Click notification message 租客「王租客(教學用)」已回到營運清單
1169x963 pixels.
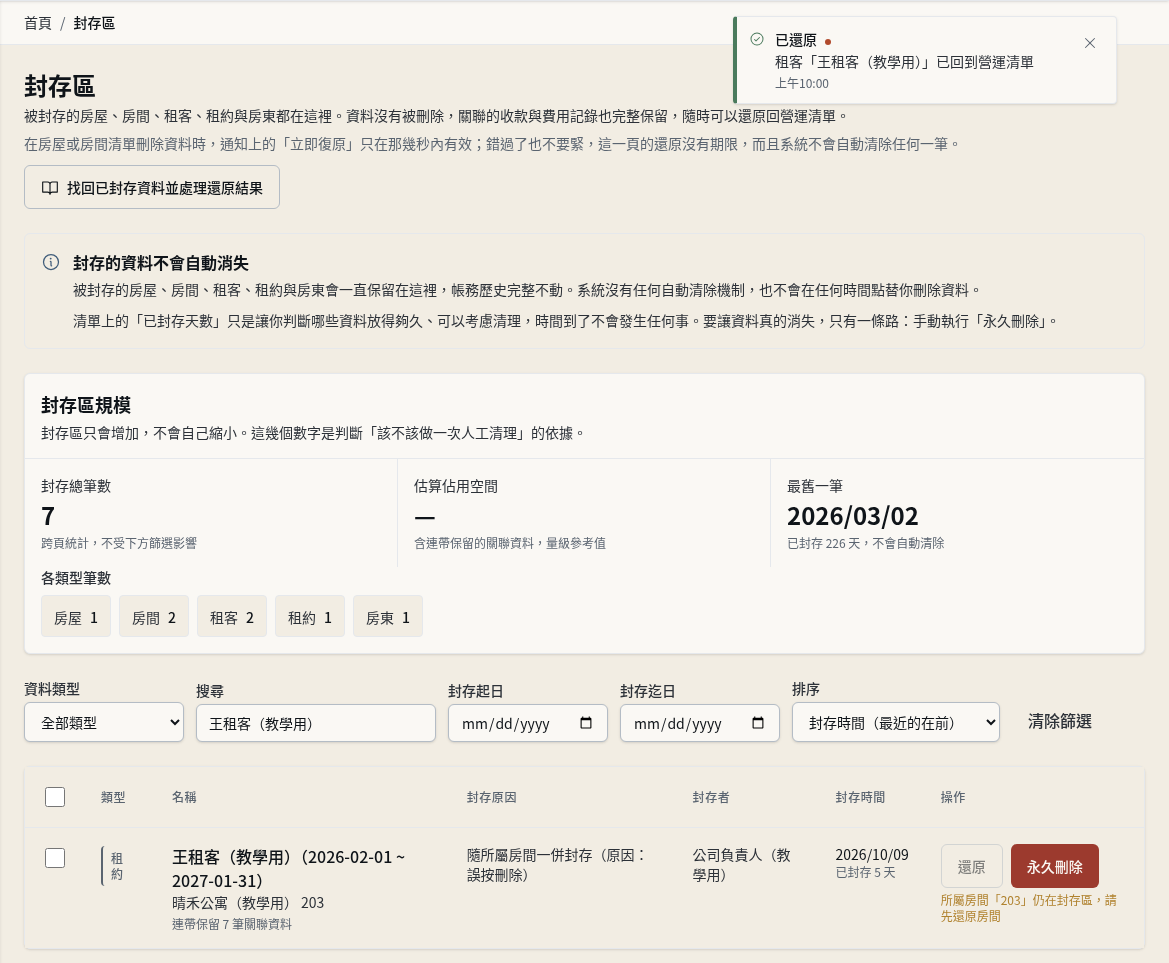coord(904,62)
